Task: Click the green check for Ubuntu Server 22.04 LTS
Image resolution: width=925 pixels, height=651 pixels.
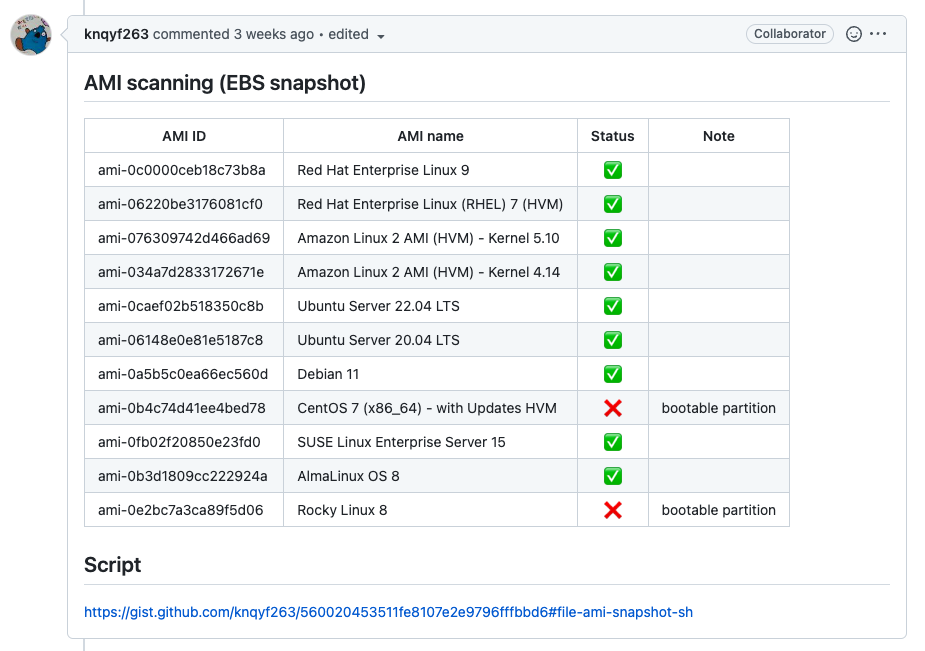Action: pos(613,307)
